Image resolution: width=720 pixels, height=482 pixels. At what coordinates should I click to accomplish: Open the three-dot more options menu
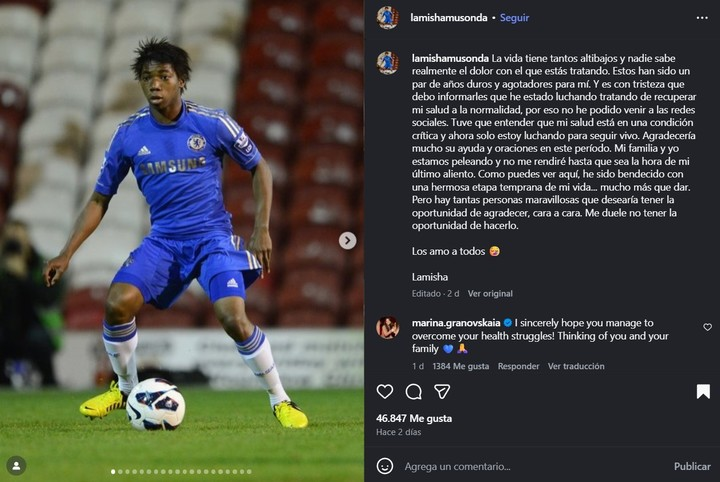pos(702,18)
